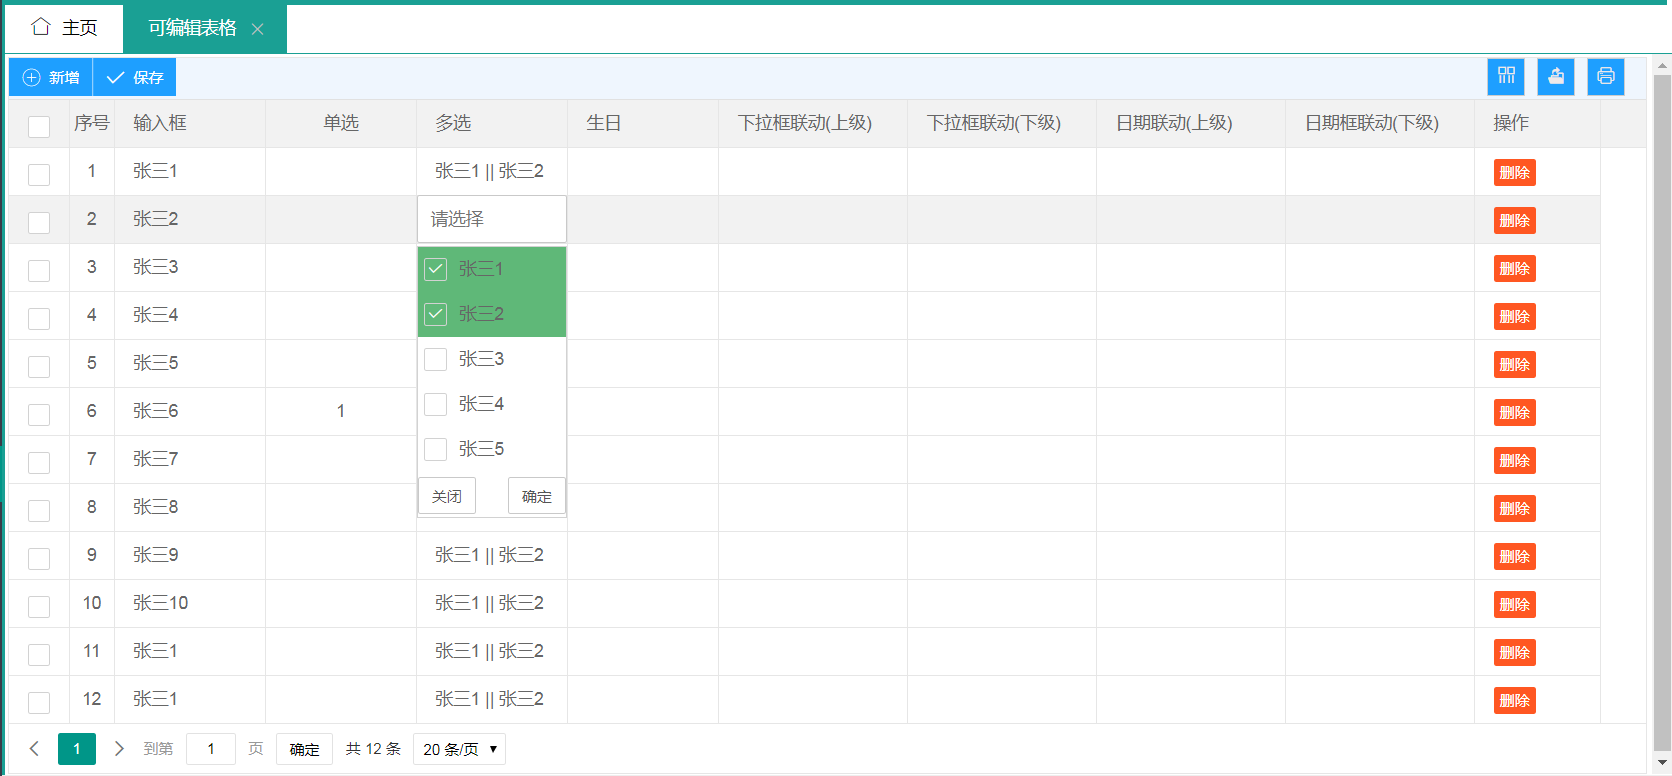Click 多选 cell in row 9
The height and width of the screenshot is (776, 1672).
[492, 555]
